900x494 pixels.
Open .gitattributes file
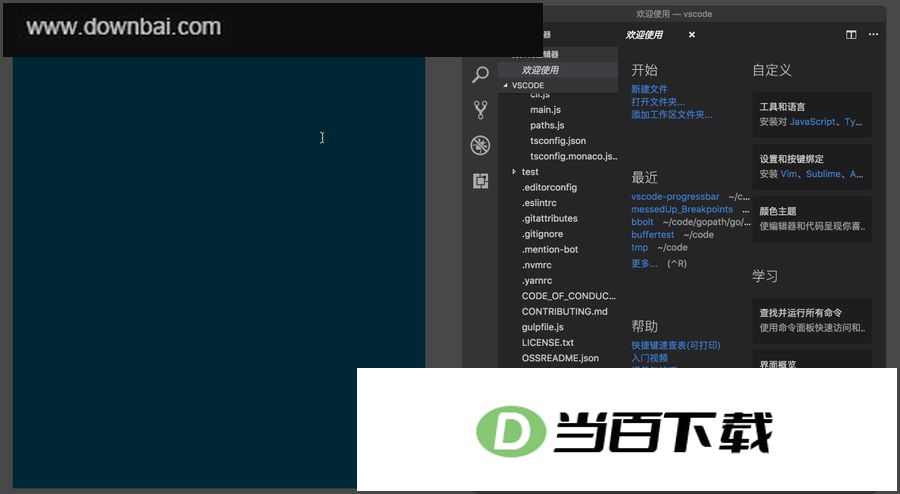click(549, 218)
